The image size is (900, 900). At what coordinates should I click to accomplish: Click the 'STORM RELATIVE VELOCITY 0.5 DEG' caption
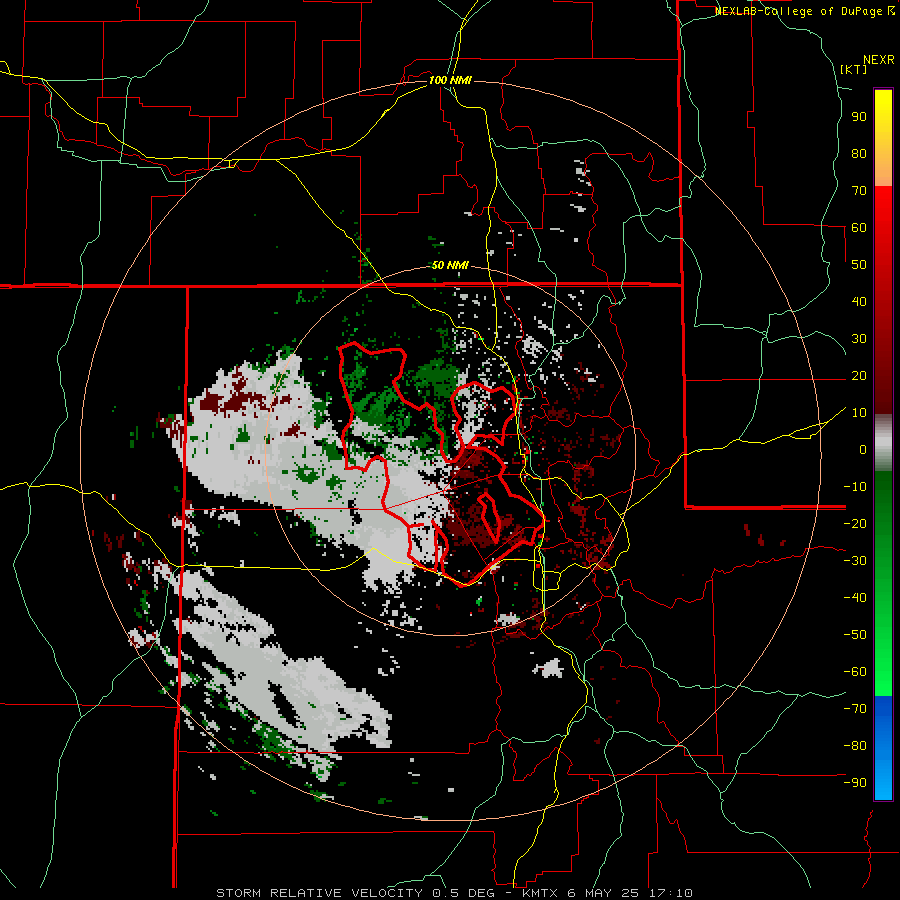point(357,893)
